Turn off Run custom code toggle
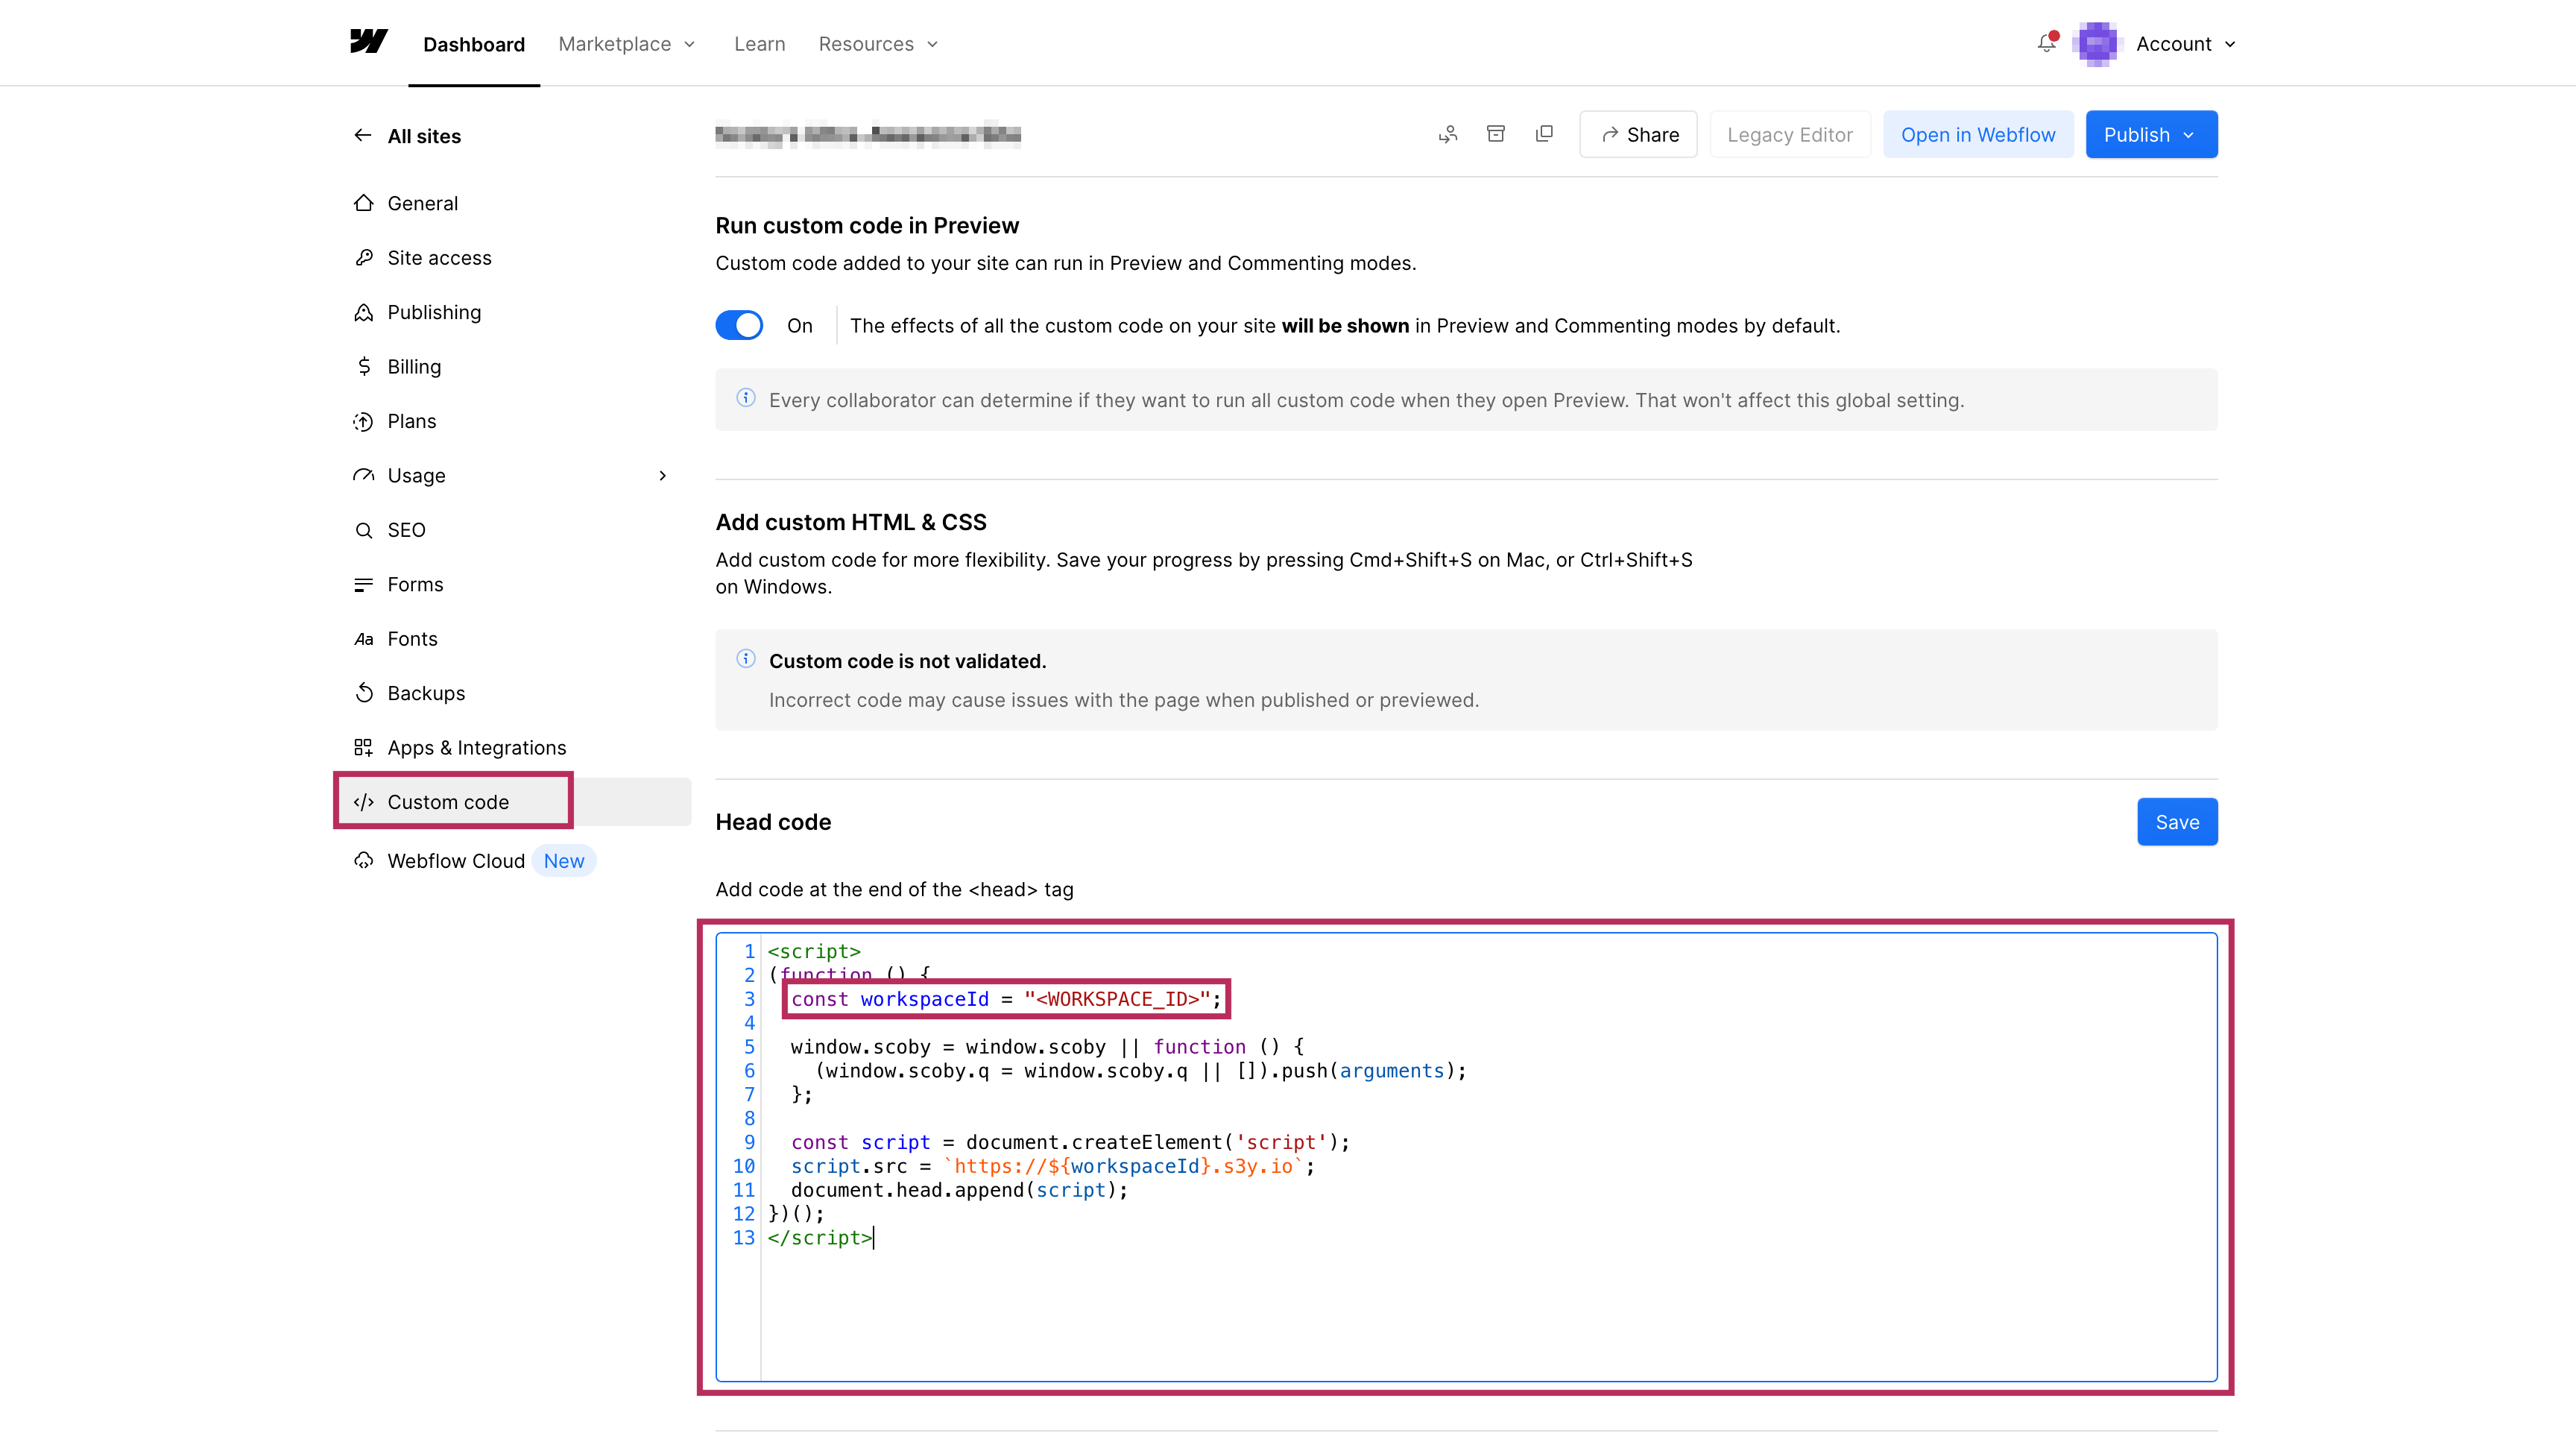This screenshot has width=2576, height=1442. (x=739, y=325)
